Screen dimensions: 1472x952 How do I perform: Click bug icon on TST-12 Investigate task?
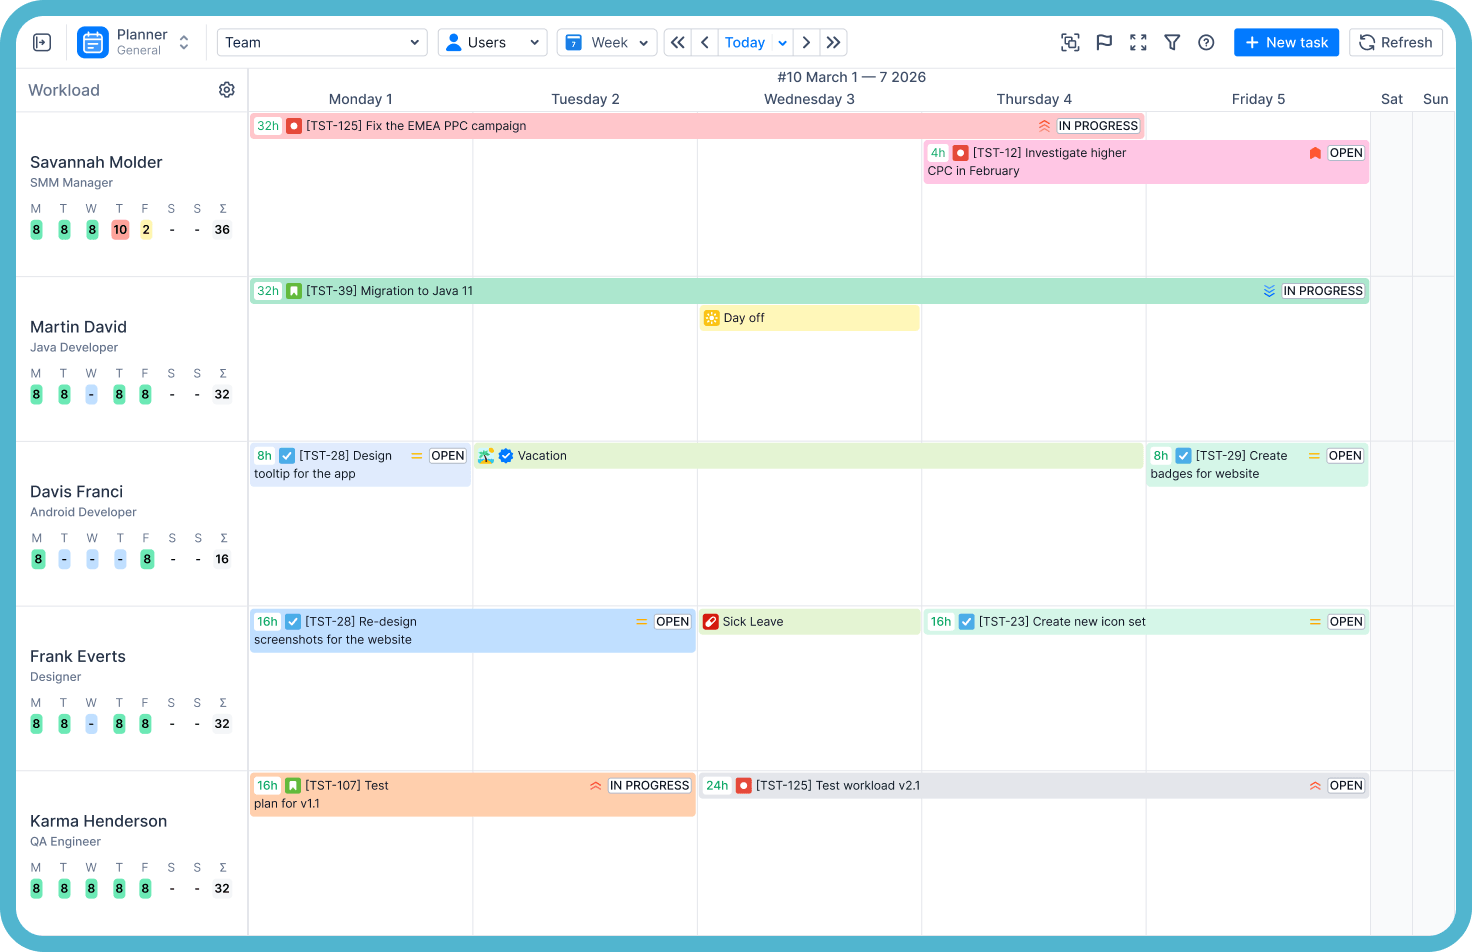960,153
